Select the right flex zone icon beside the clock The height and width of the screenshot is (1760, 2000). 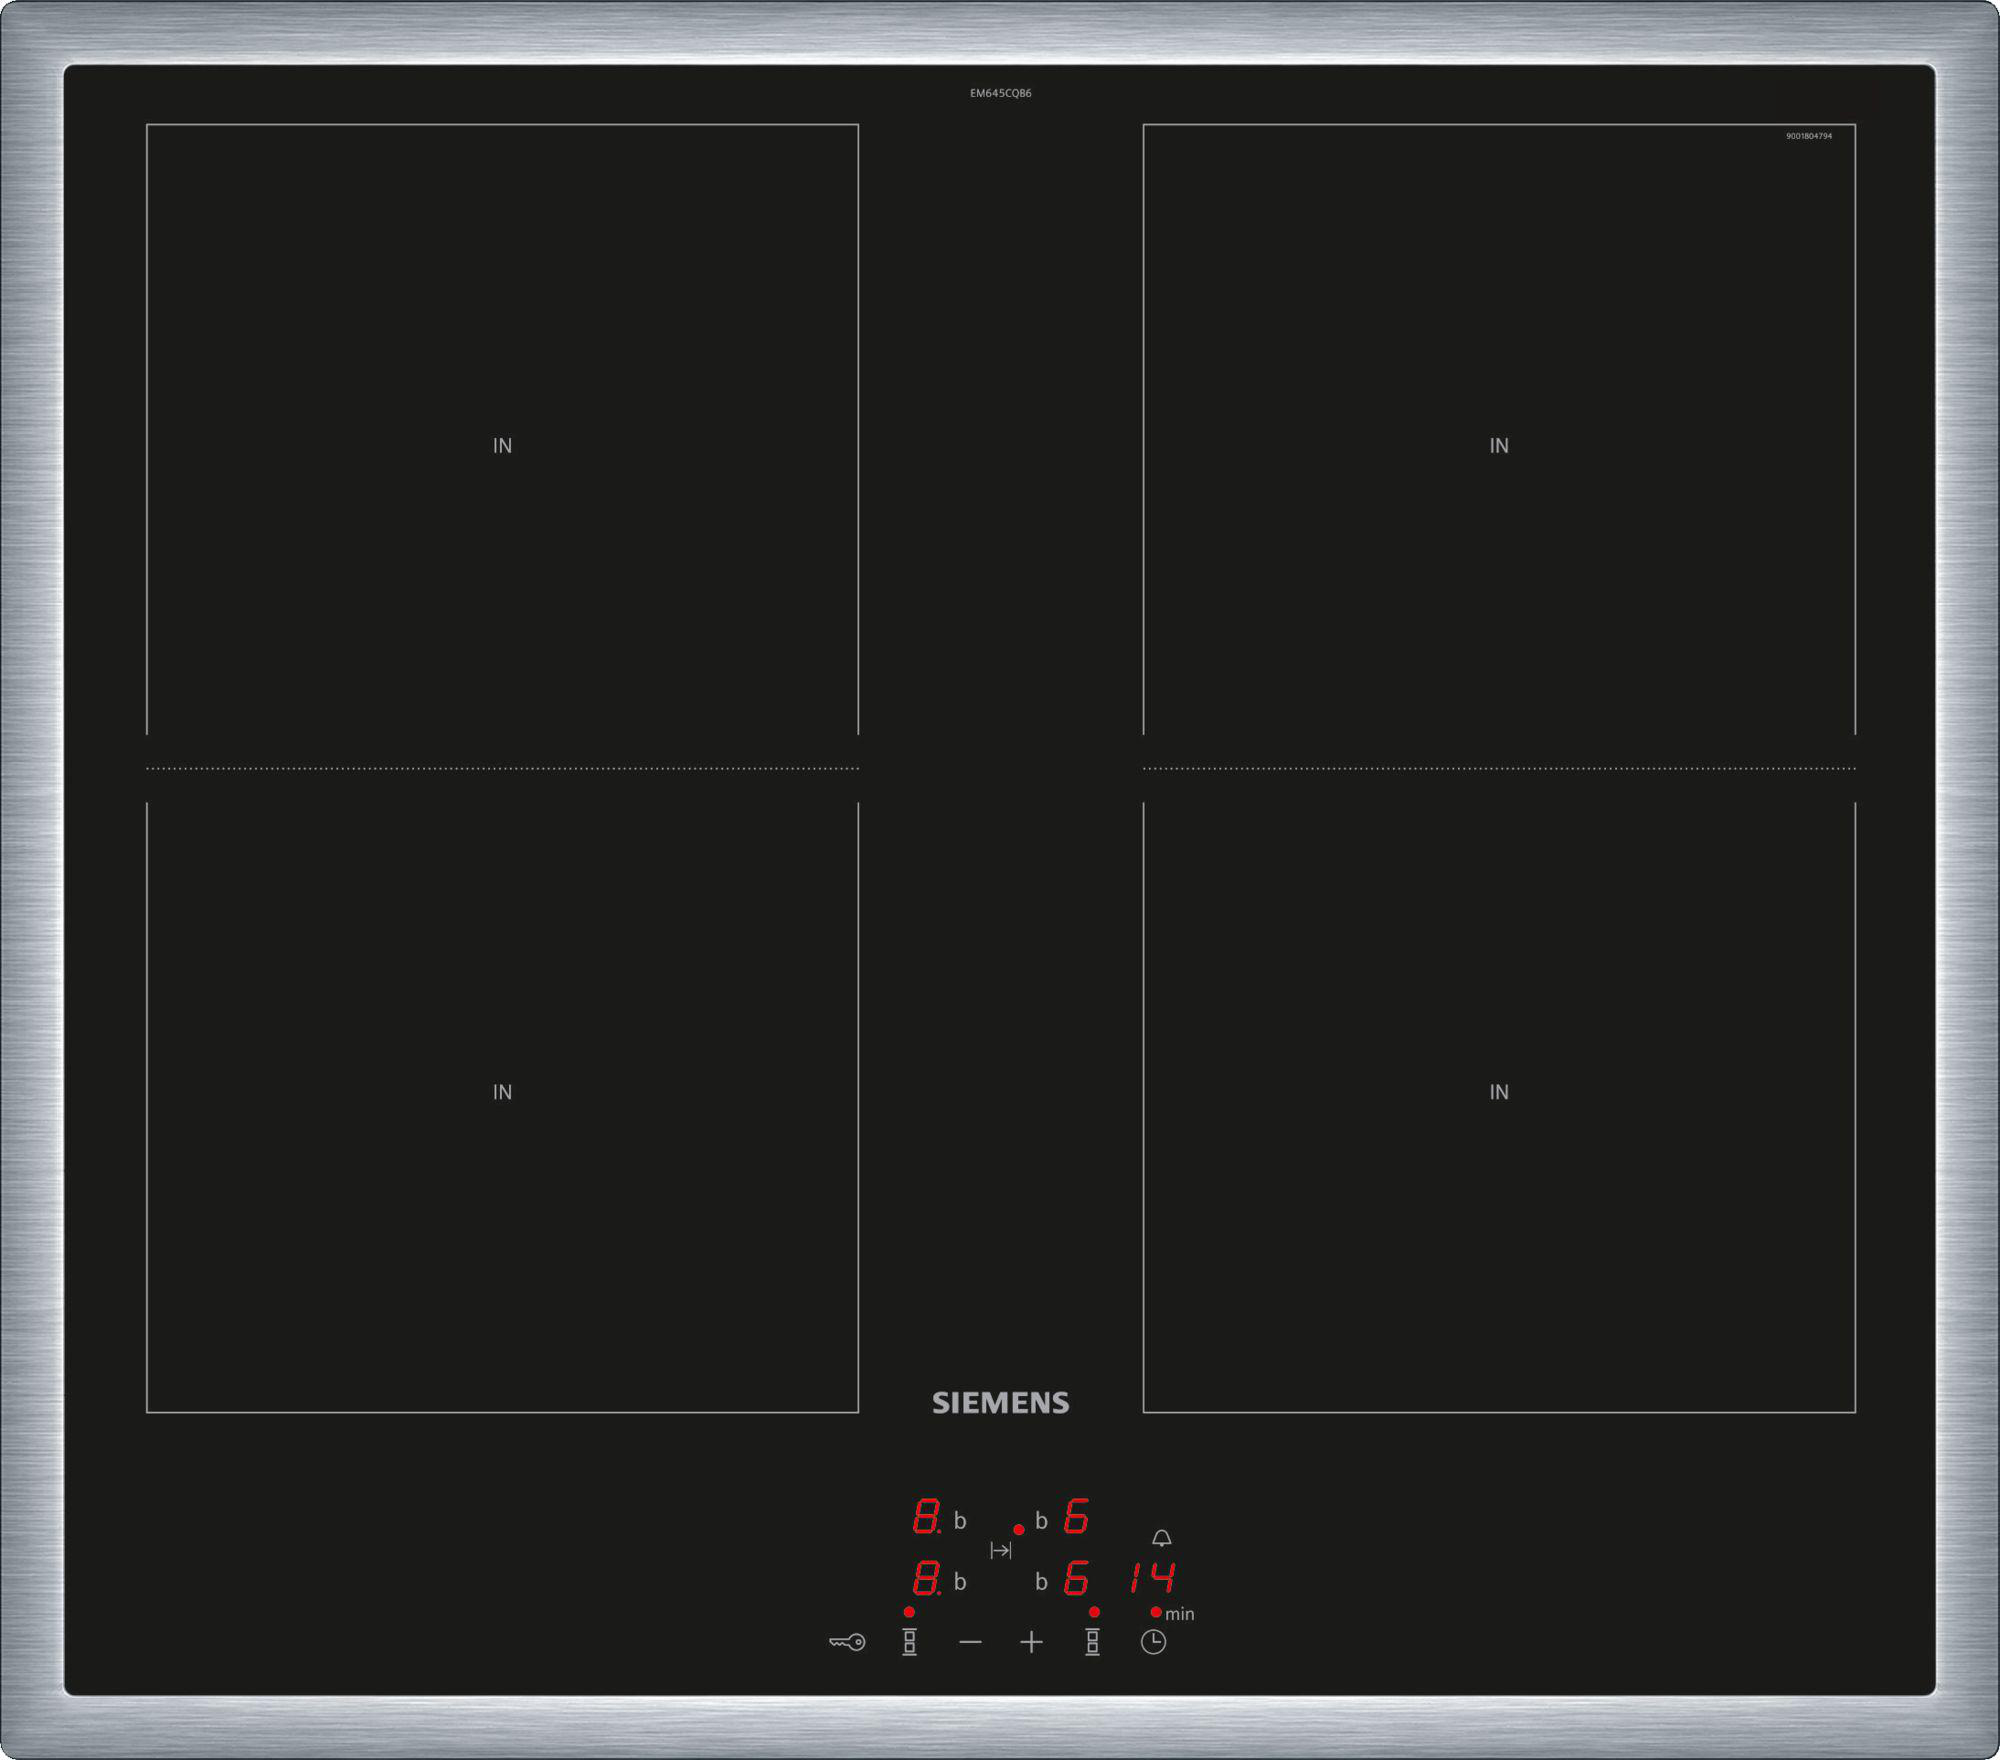pos(1092,1642)
